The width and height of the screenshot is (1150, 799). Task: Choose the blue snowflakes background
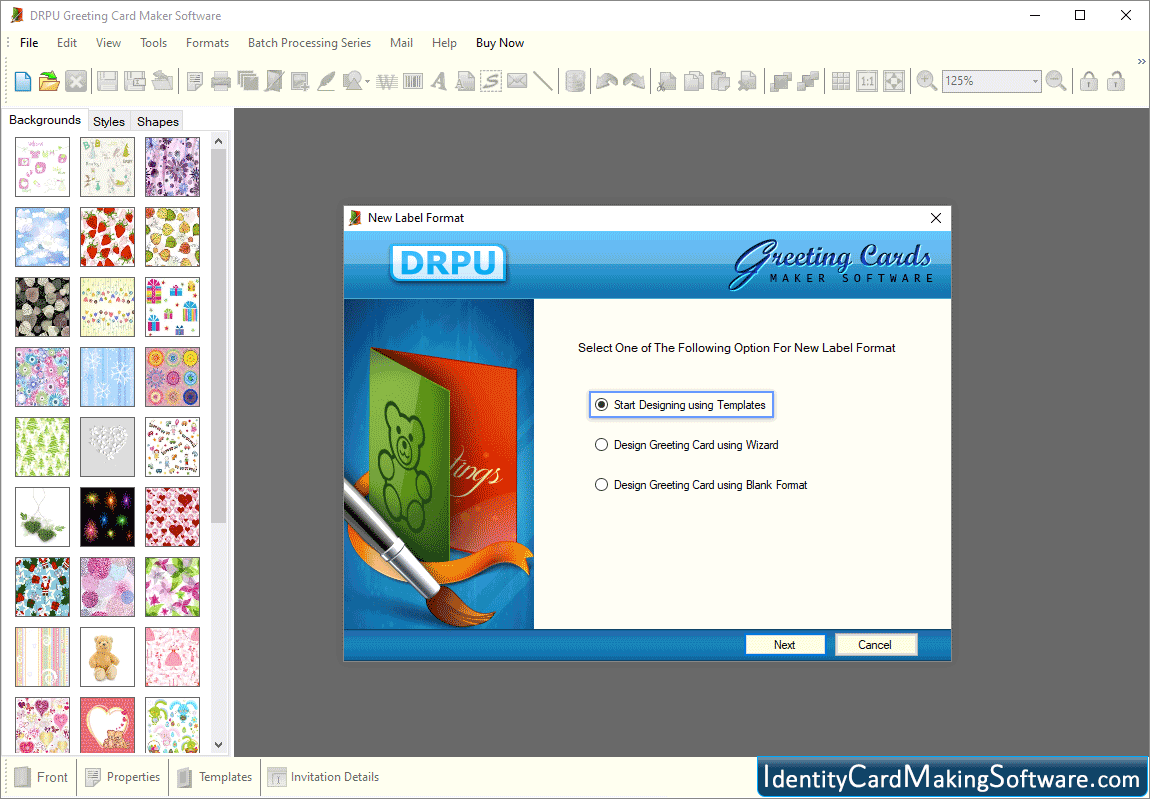pos(107,377)
